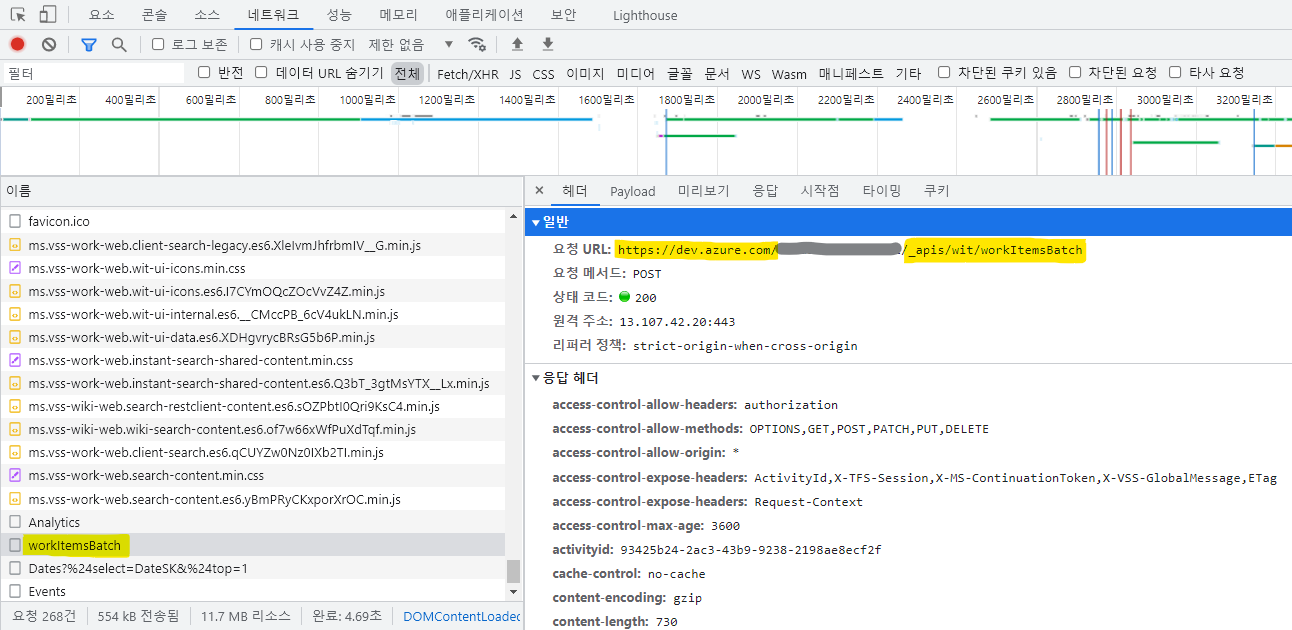Check the 캐시 사용 중지 option

click(256, 44)
